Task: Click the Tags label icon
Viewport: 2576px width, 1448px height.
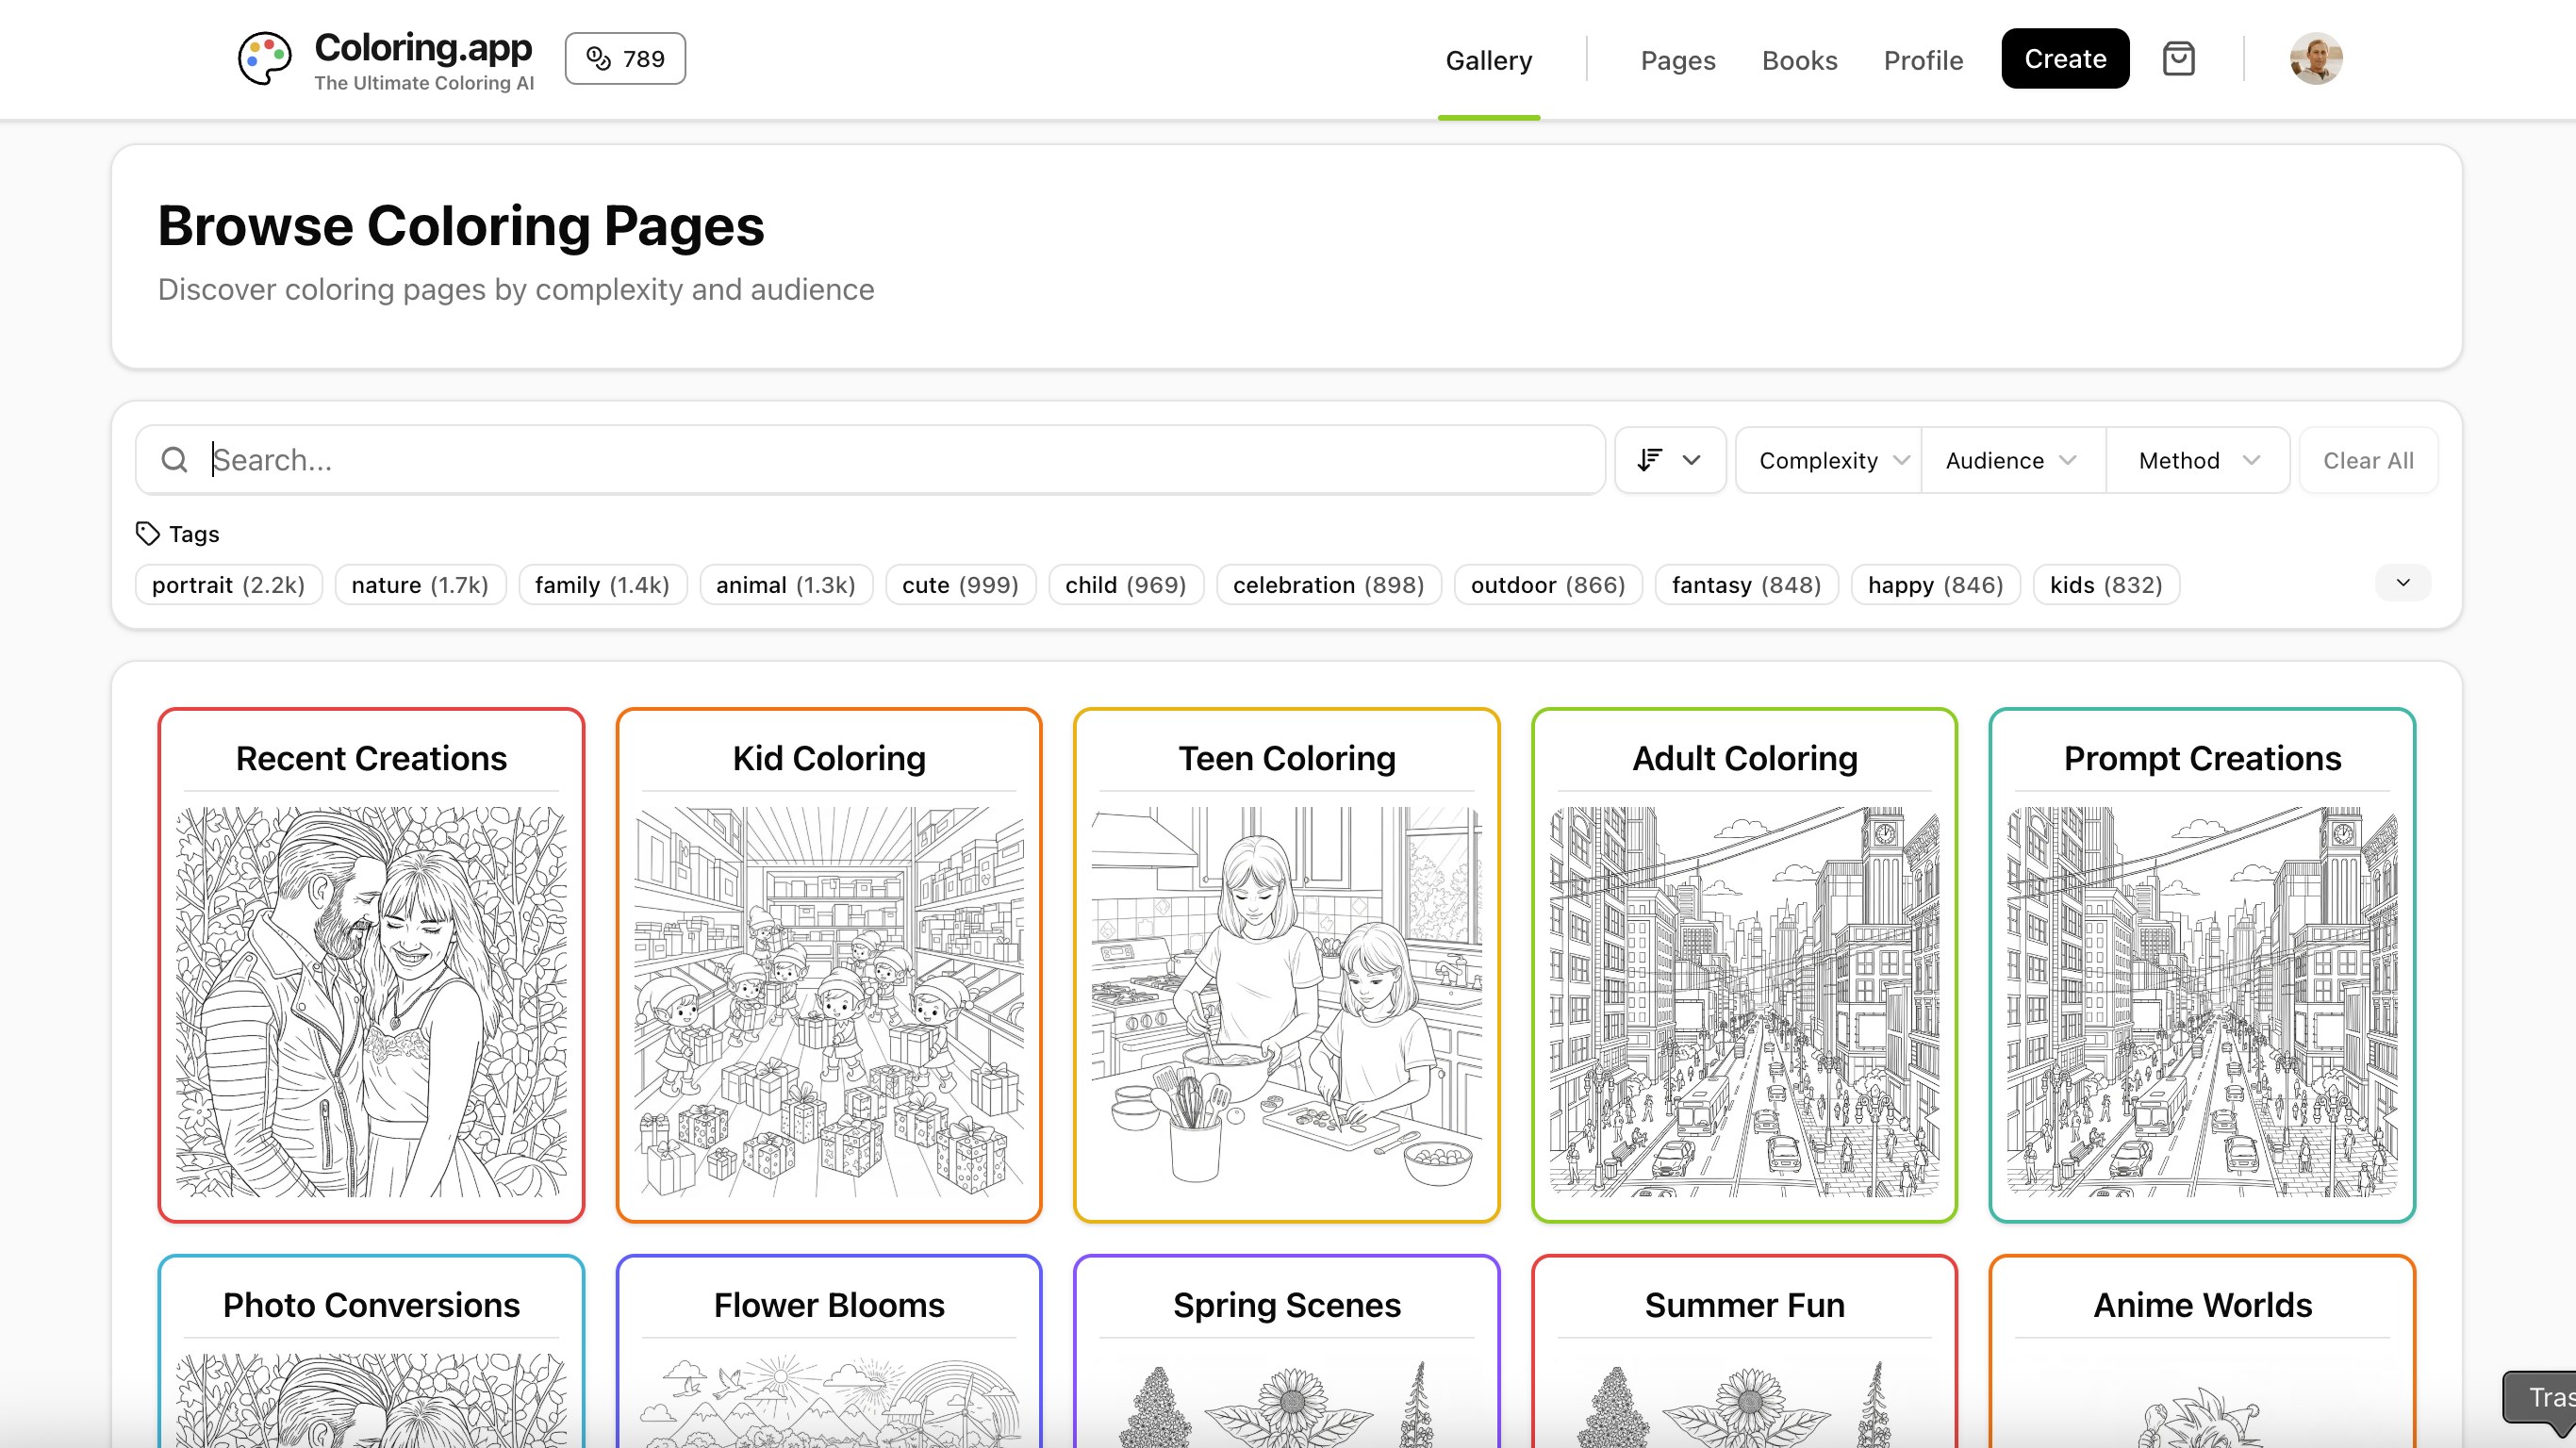Action: [x=147, y=533]
